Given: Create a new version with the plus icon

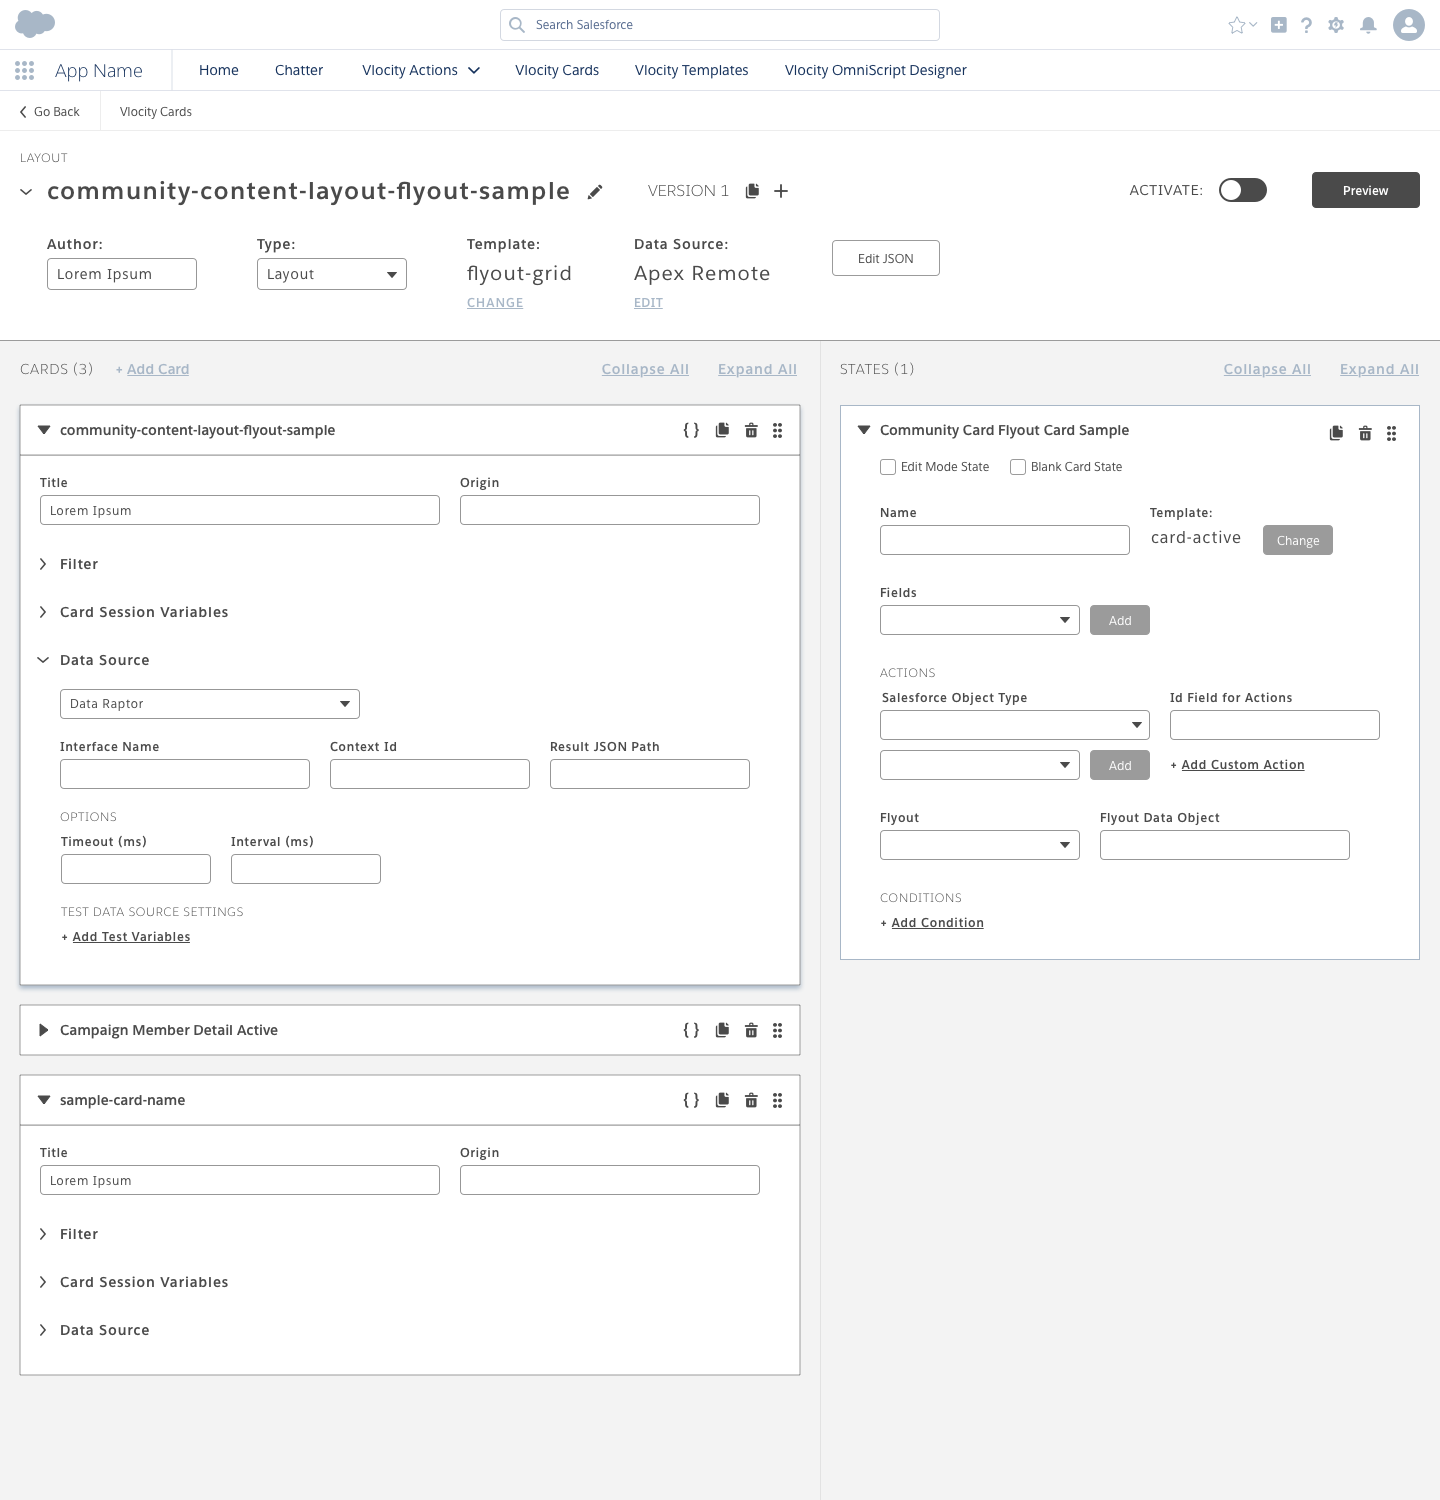Looking at the screenshot, I should click(781, 190).
